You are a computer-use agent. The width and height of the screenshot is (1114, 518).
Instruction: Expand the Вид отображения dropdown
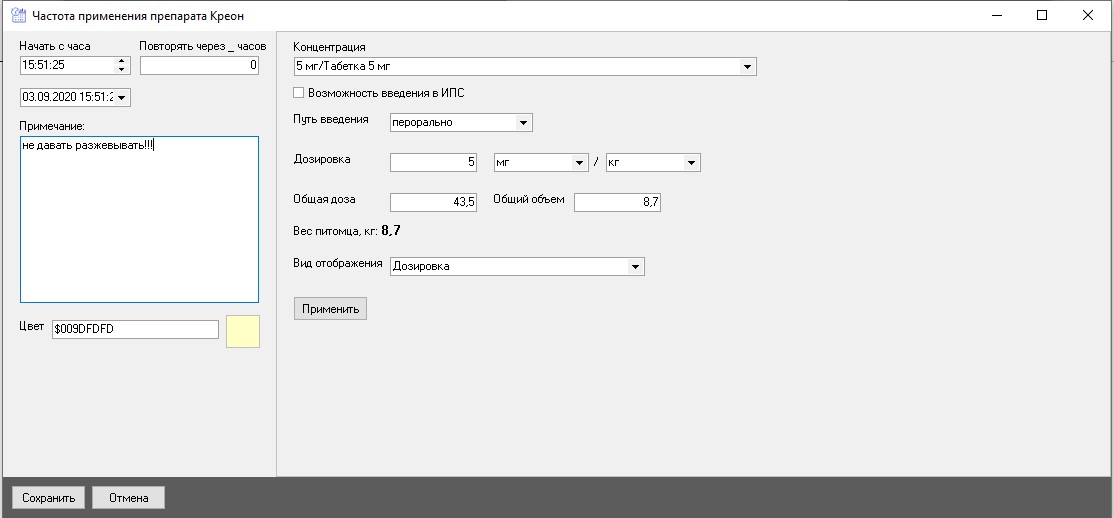[x=634, y=267]
